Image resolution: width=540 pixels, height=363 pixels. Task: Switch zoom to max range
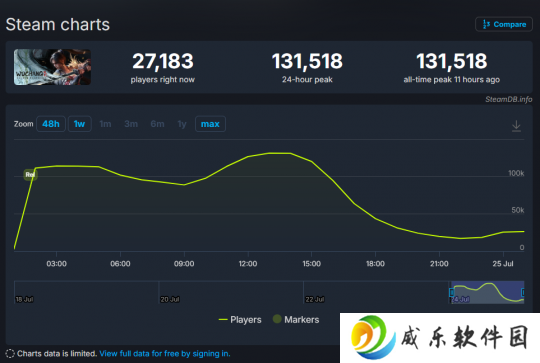[x=210, y=124]
